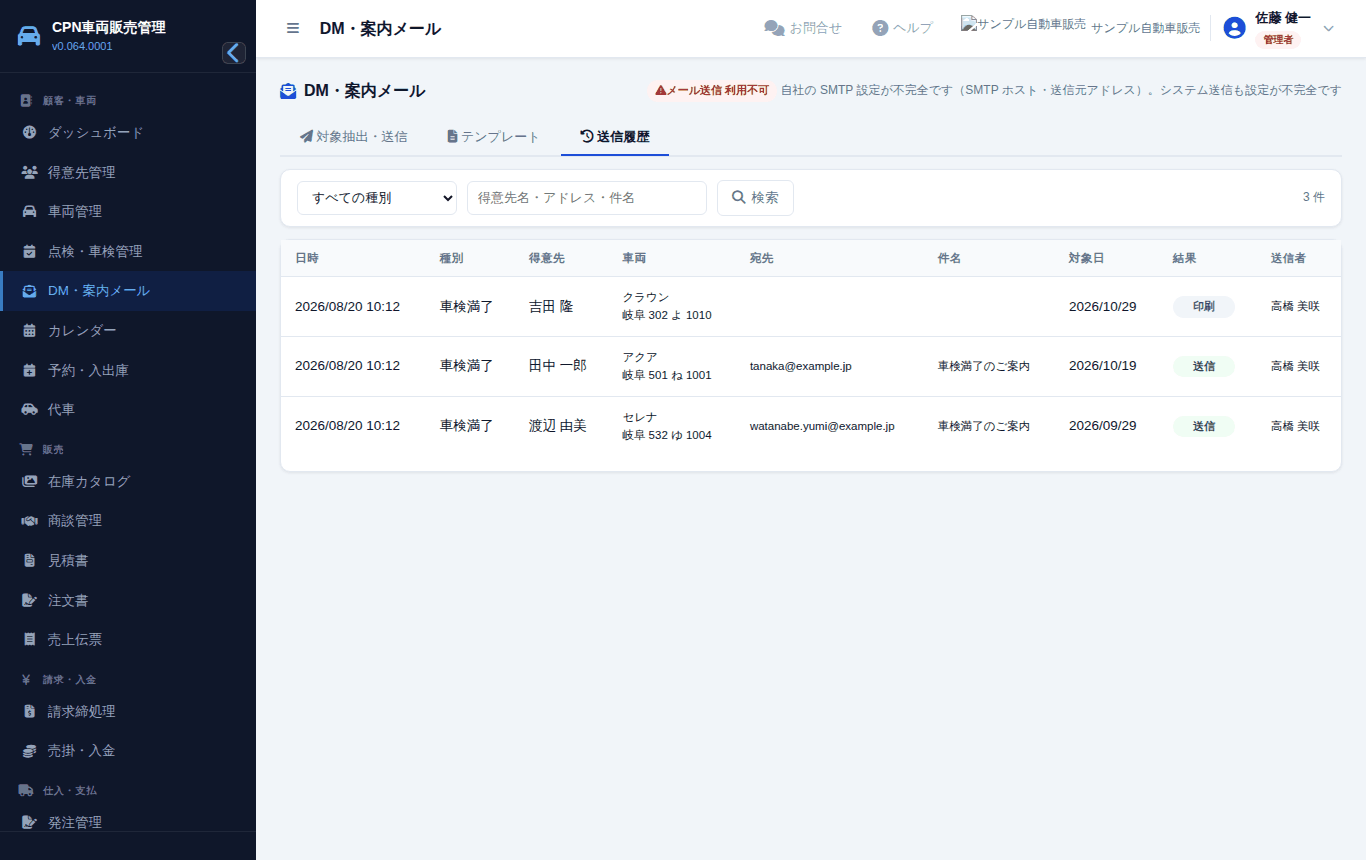Click the 注文書 signature icon
Screen dimensions: 1366x860
[x=29, y=600]
